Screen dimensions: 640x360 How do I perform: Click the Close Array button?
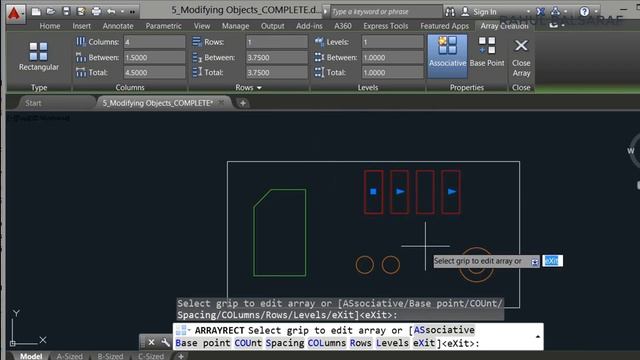(x=521, y=58)
